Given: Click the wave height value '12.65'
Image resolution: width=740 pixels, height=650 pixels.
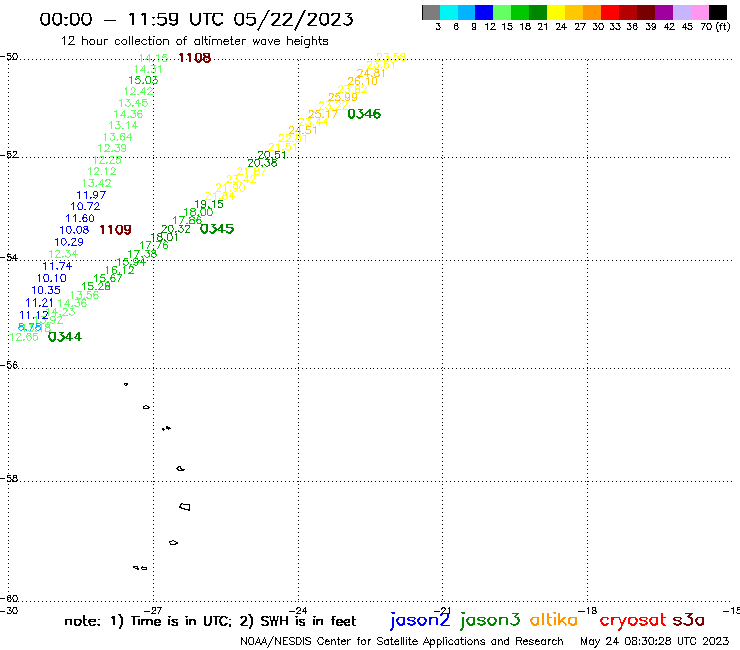Looking at the screenshot, I should [x=24, y=337].
